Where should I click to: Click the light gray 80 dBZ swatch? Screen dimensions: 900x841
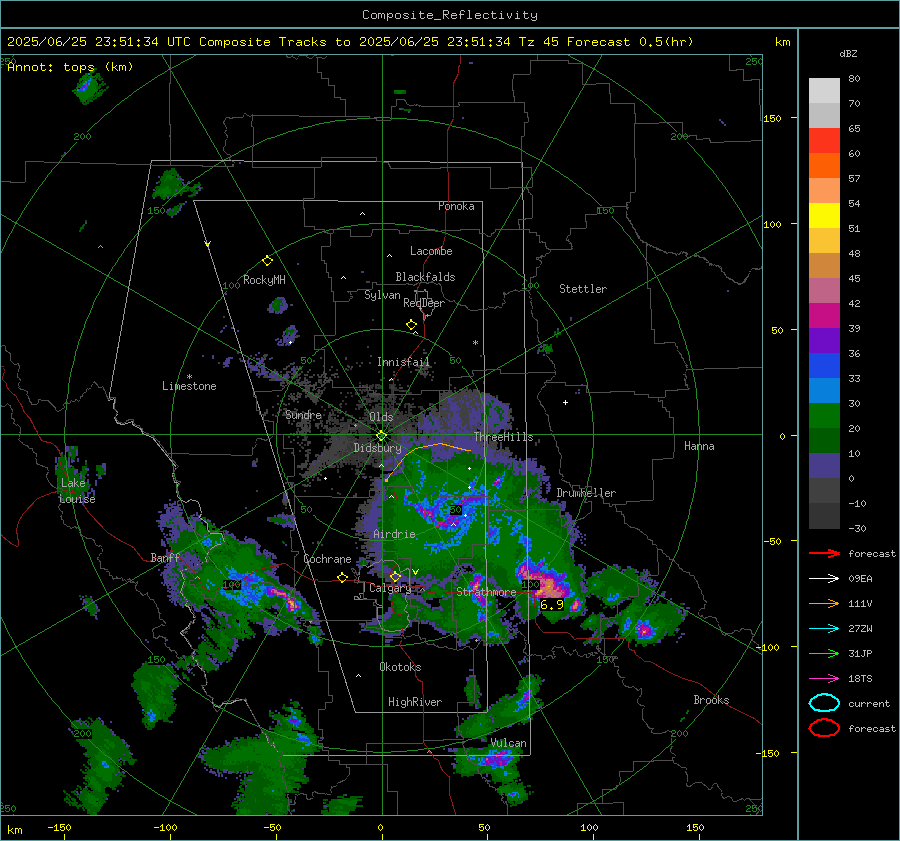(824, 90)
